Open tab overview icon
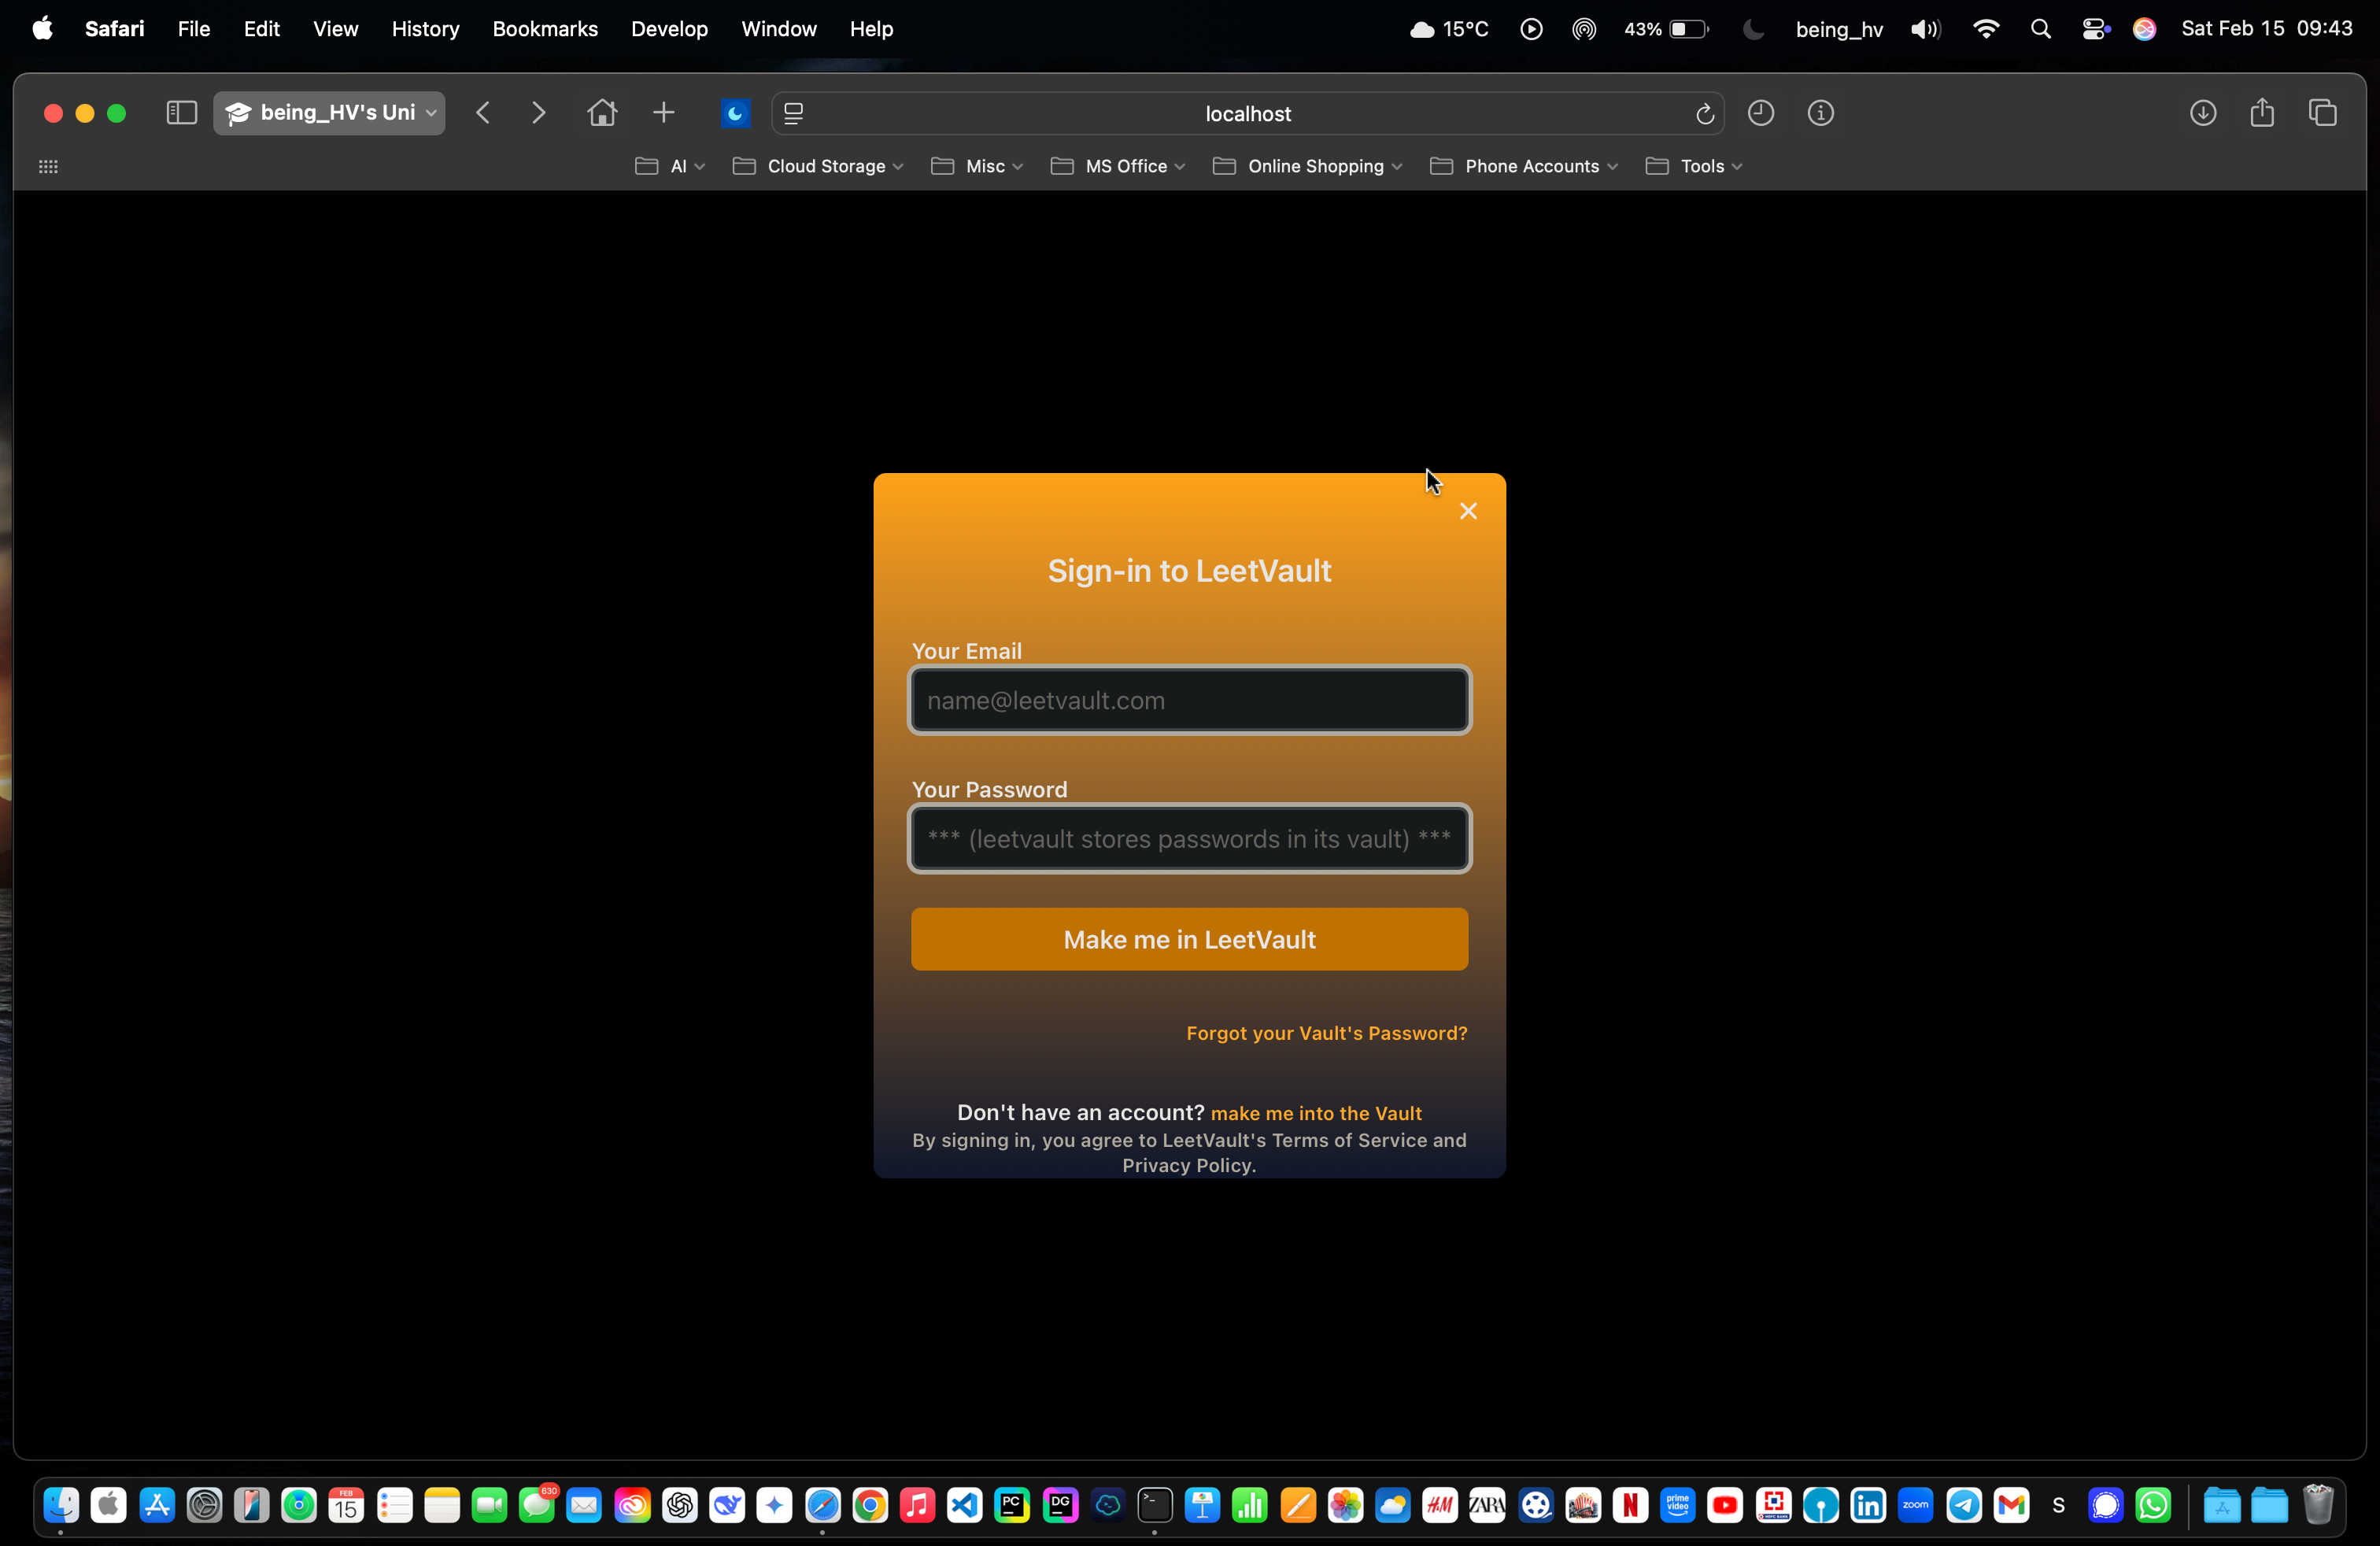Screen dimensions: 2380x1546 2322,113
